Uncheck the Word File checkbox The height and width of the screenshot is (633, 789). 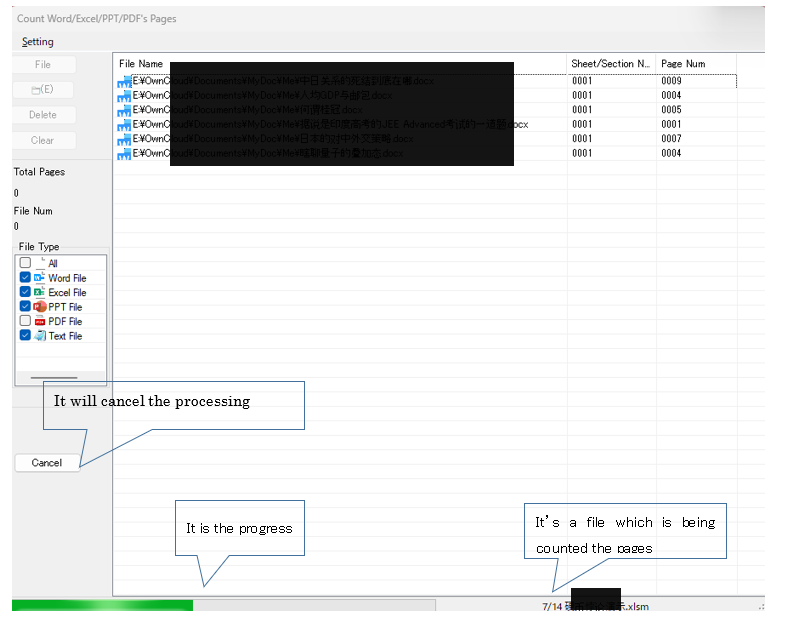25,277
